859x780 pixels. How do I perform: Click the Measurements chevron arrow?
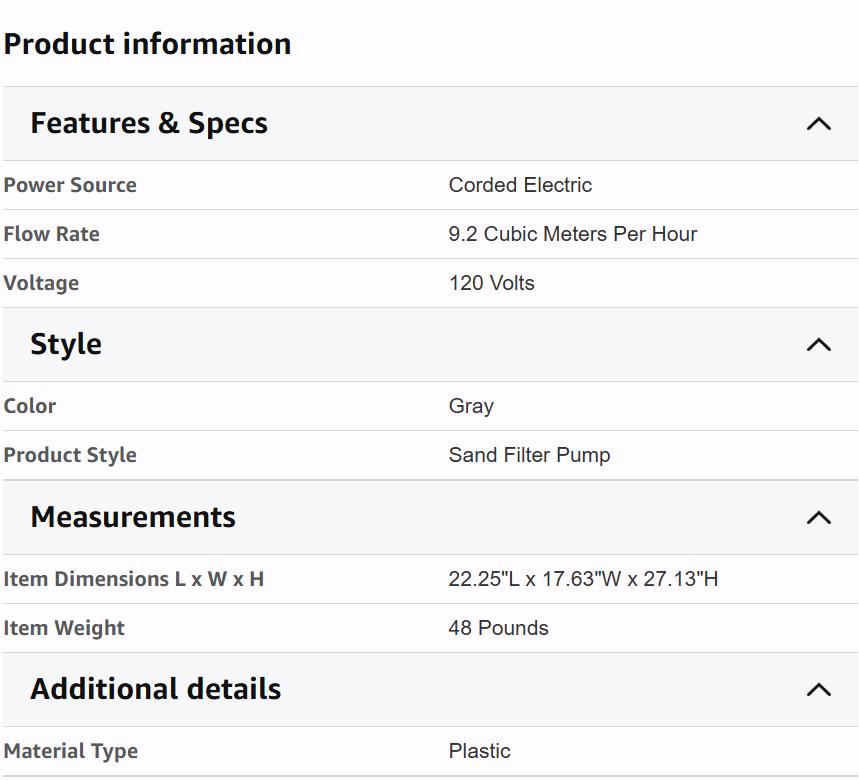(x=819, y=518)
